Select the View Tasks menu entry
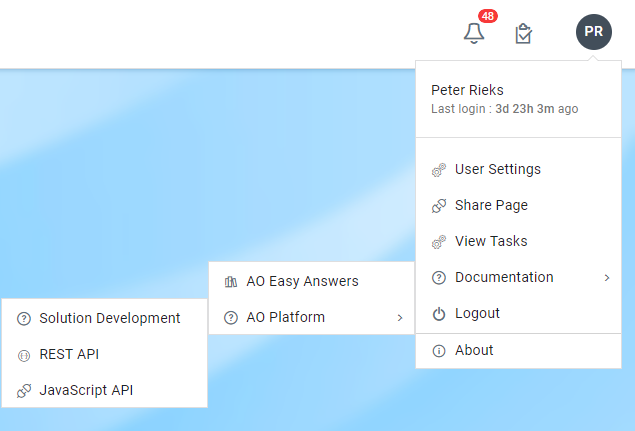 (490, 241)
